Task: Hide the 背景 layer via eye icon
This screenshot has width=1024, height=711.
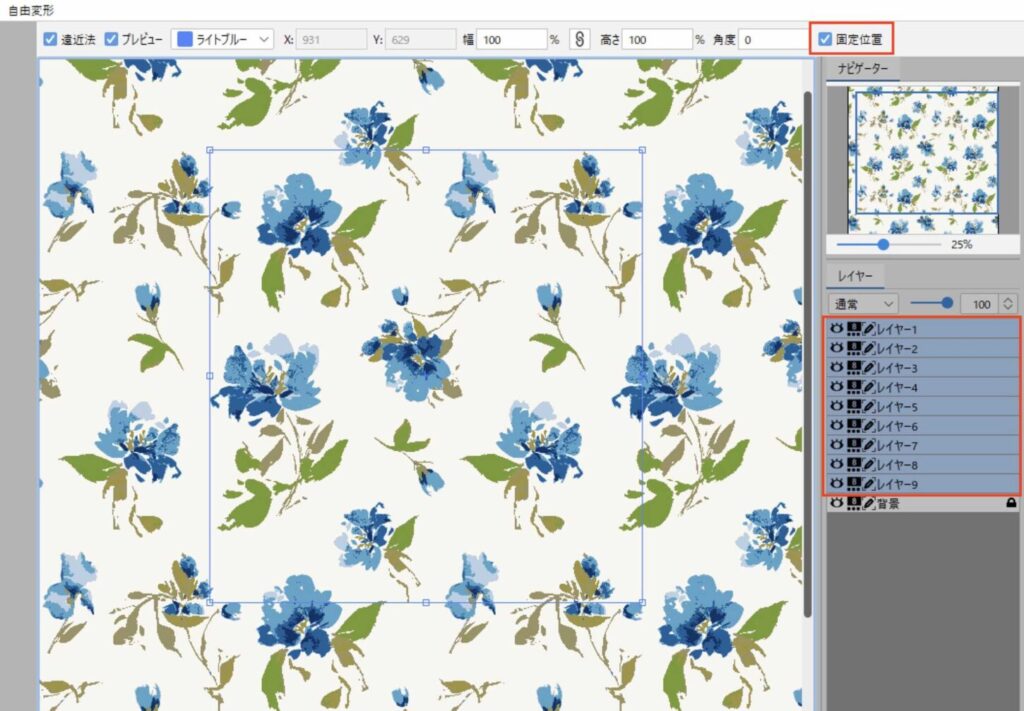Action: 837,503
